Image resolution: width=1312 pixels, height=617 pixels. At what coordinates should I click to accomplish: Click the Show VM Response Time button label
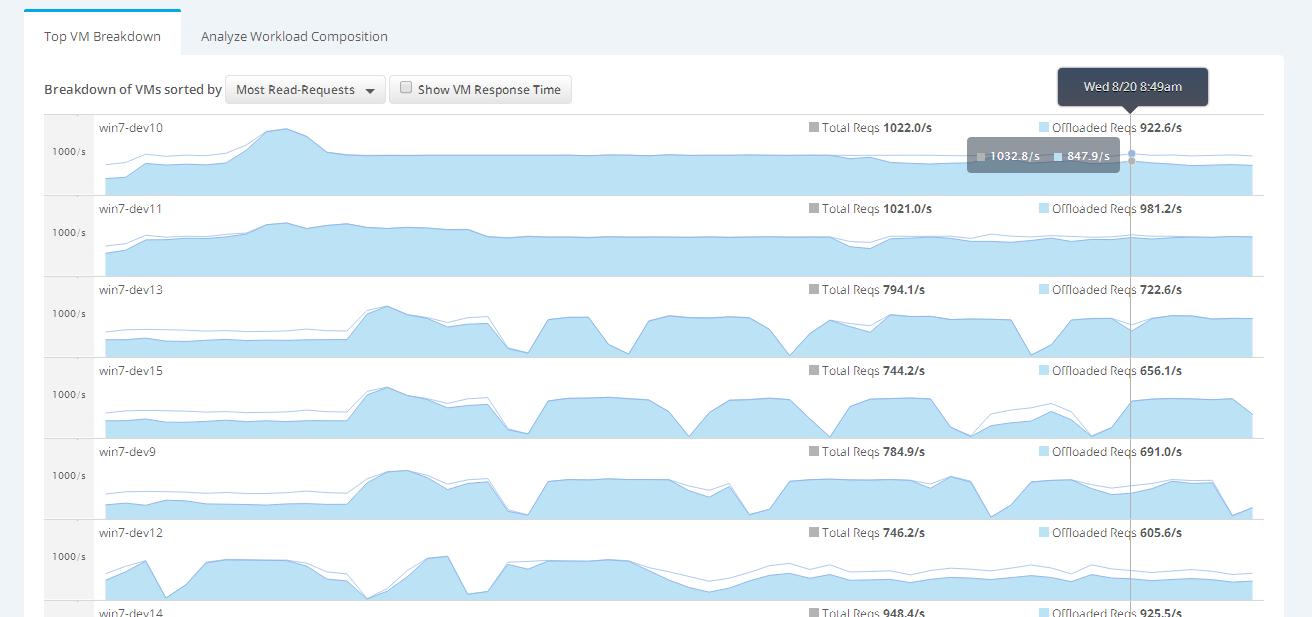point(489,90)
